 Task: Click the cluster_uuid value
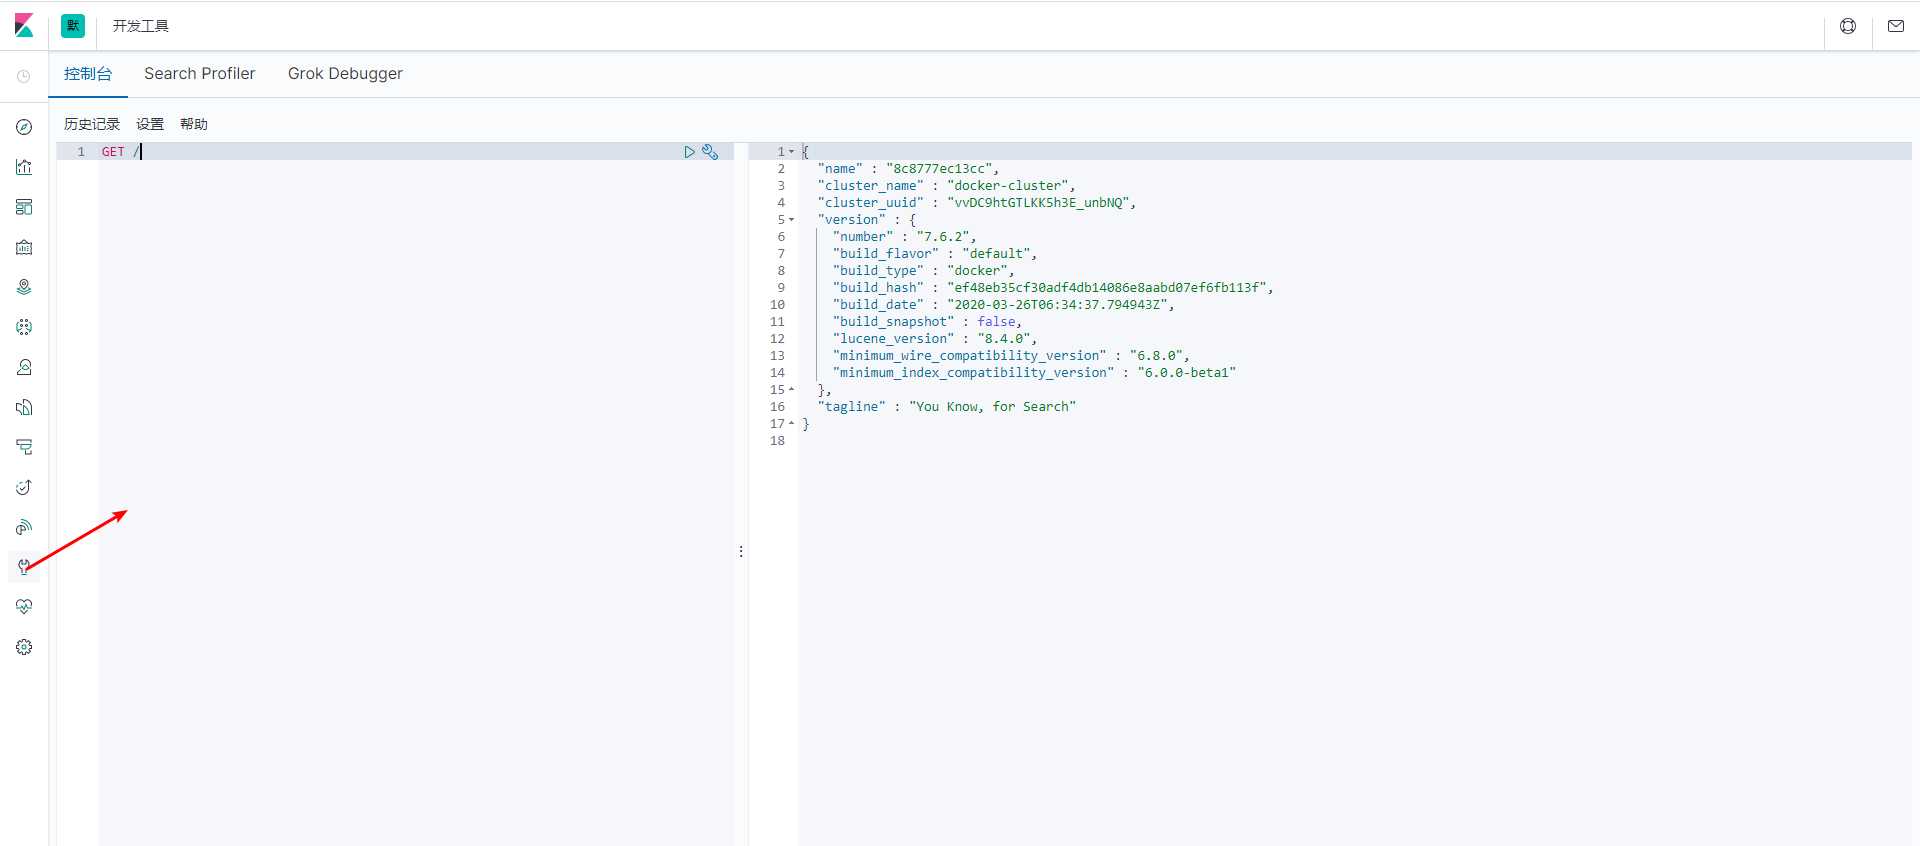coord(1038,203)
